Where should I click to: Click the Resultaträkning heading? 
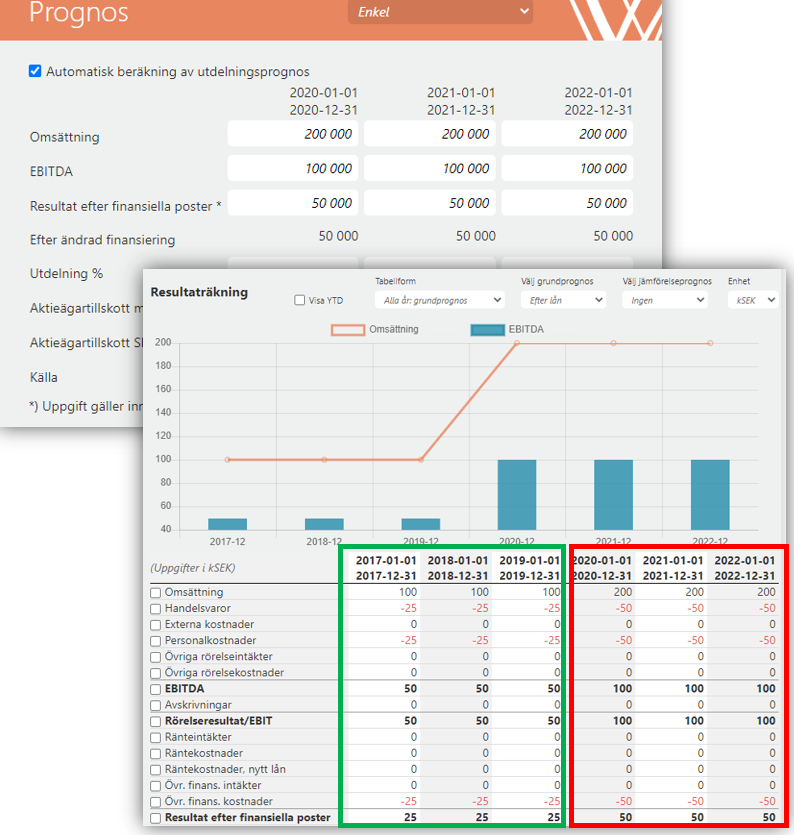coord(199,292)
